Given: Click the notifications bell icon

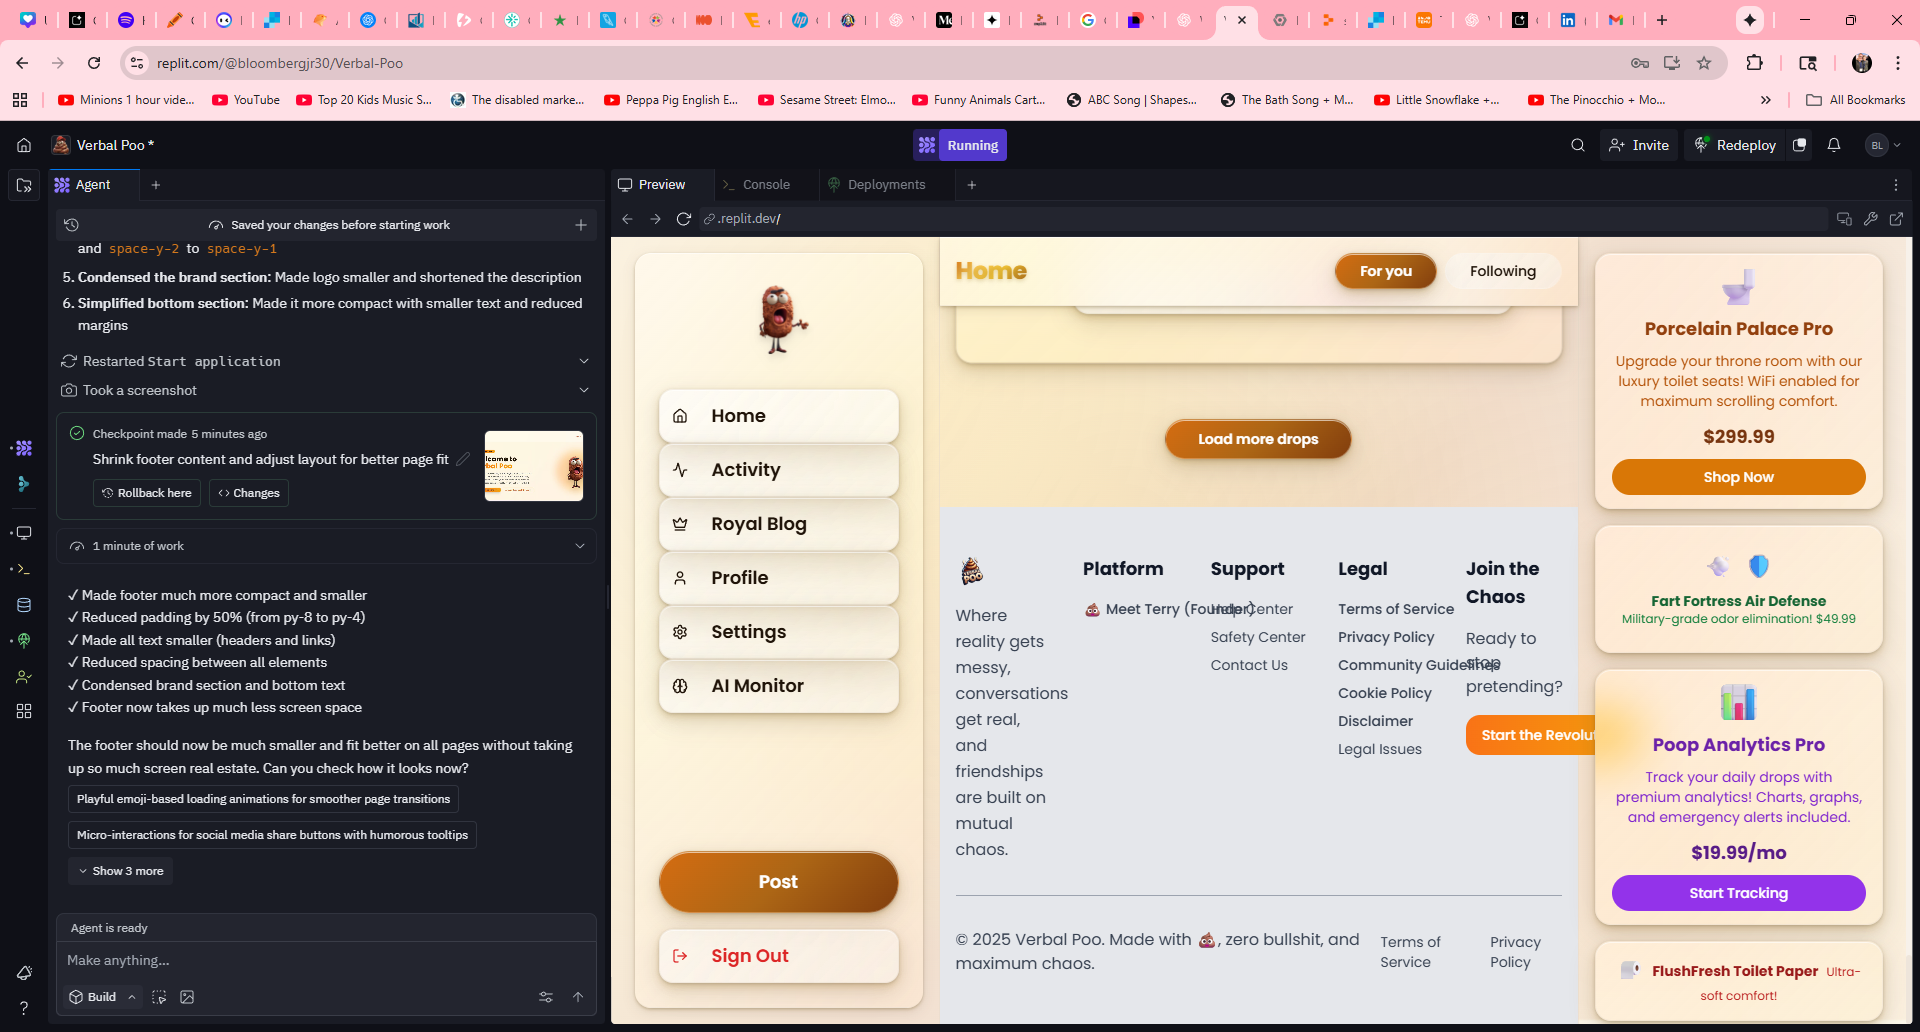Looking at the screenshot, I should (x=1833, y=145).
